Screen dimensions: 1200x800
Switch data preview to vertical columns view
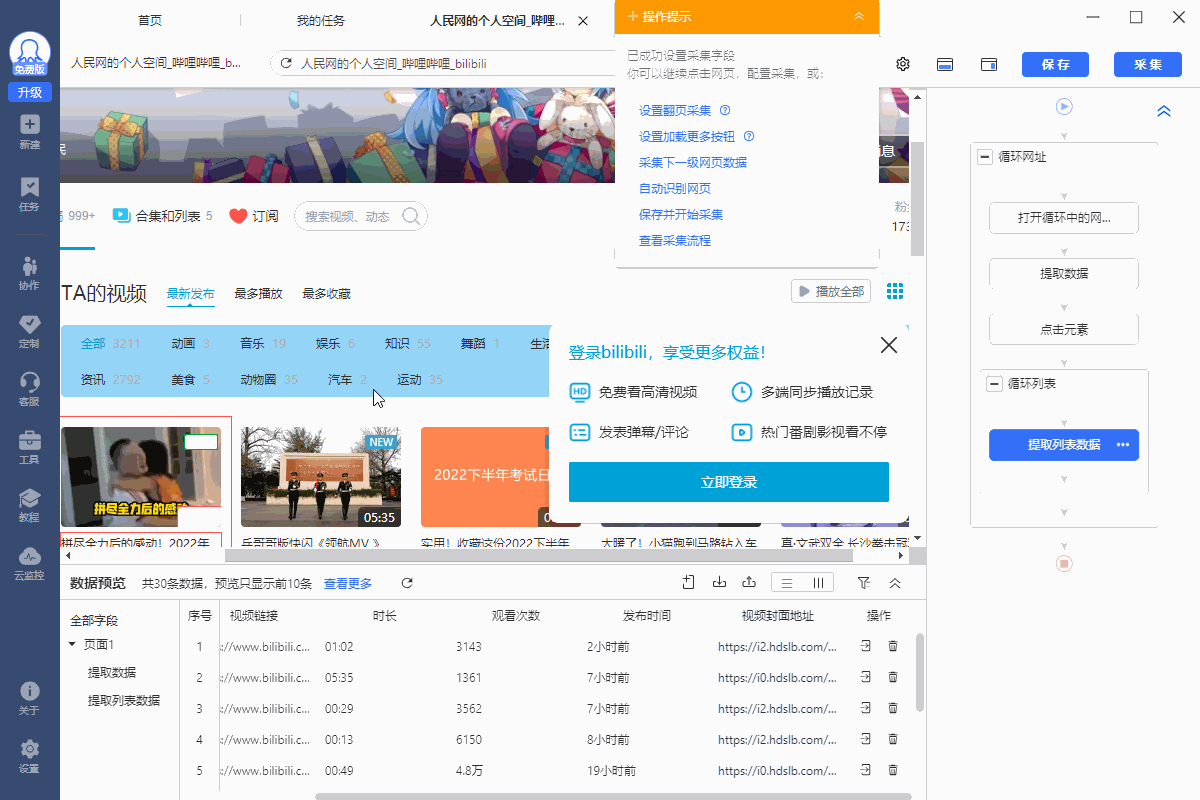pos(817,583)
